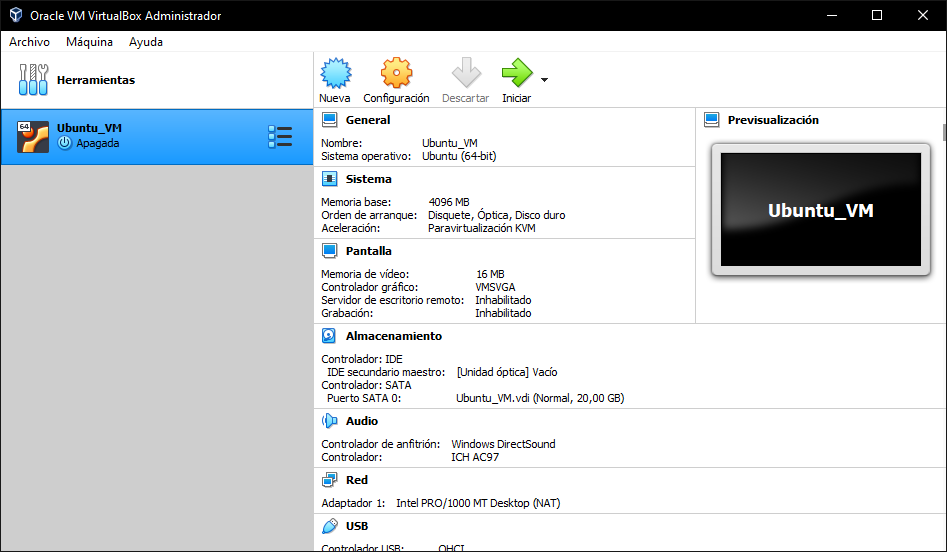This screenshot has width=947, height=552.
Task: Click the "Controlador: SATA" line
Action: tap(366, 385)
